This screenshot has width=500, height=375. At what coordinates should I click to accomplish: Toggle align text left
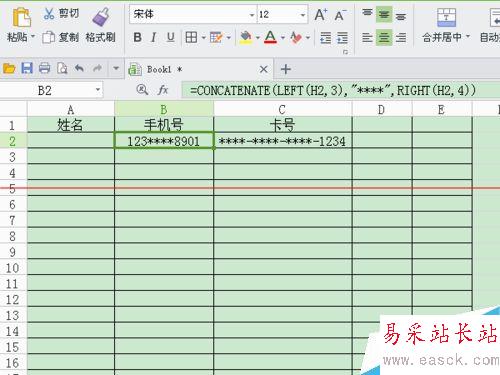(367, 37)
